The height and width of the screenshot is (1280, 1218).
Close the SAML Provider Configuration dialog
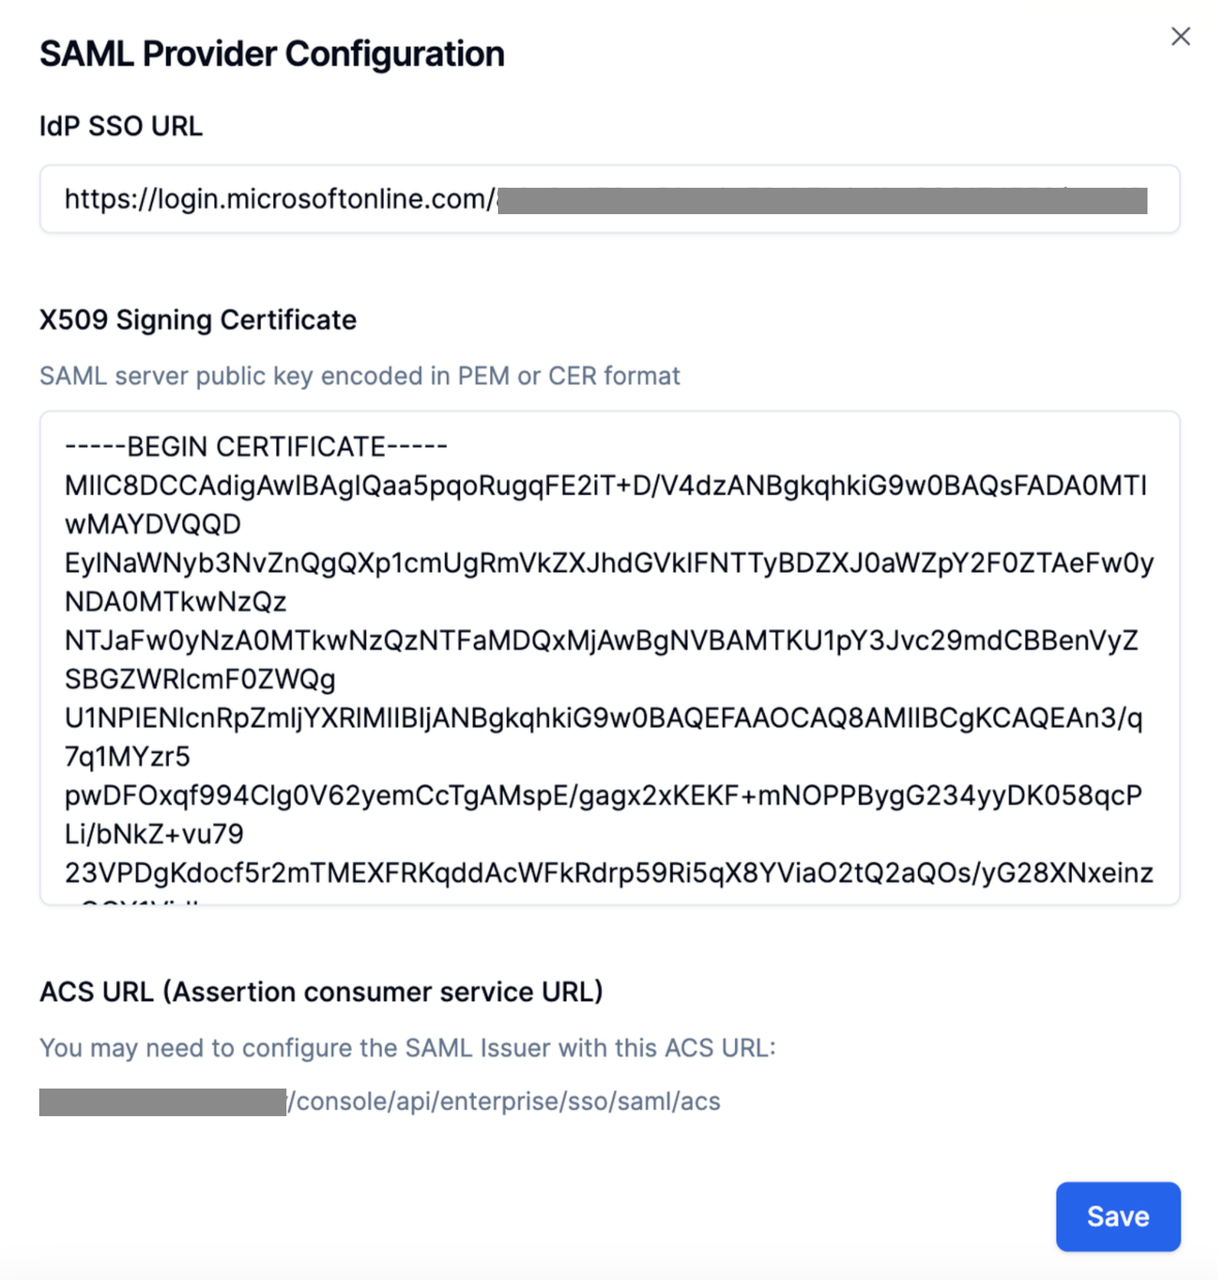(1180, 36)
